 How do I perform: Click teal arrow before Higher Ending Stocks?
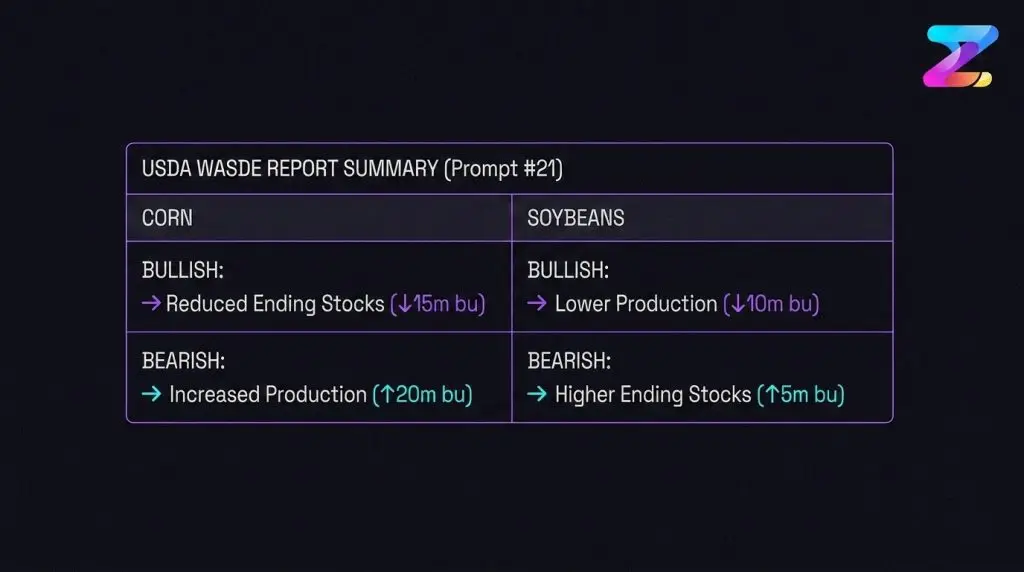tap(537, 394)
